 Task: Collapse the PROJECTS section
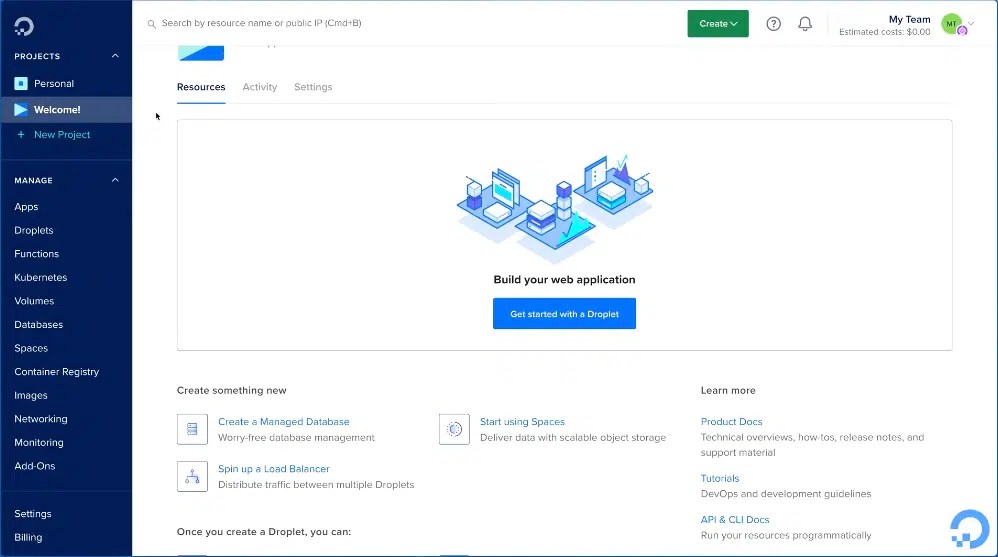point(115,56)
